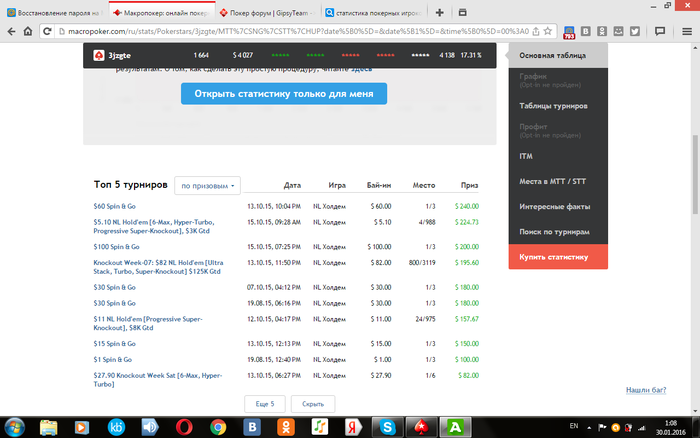
Task: Open File Explorer from the taskbar
Action: click(x=48, y=427)
